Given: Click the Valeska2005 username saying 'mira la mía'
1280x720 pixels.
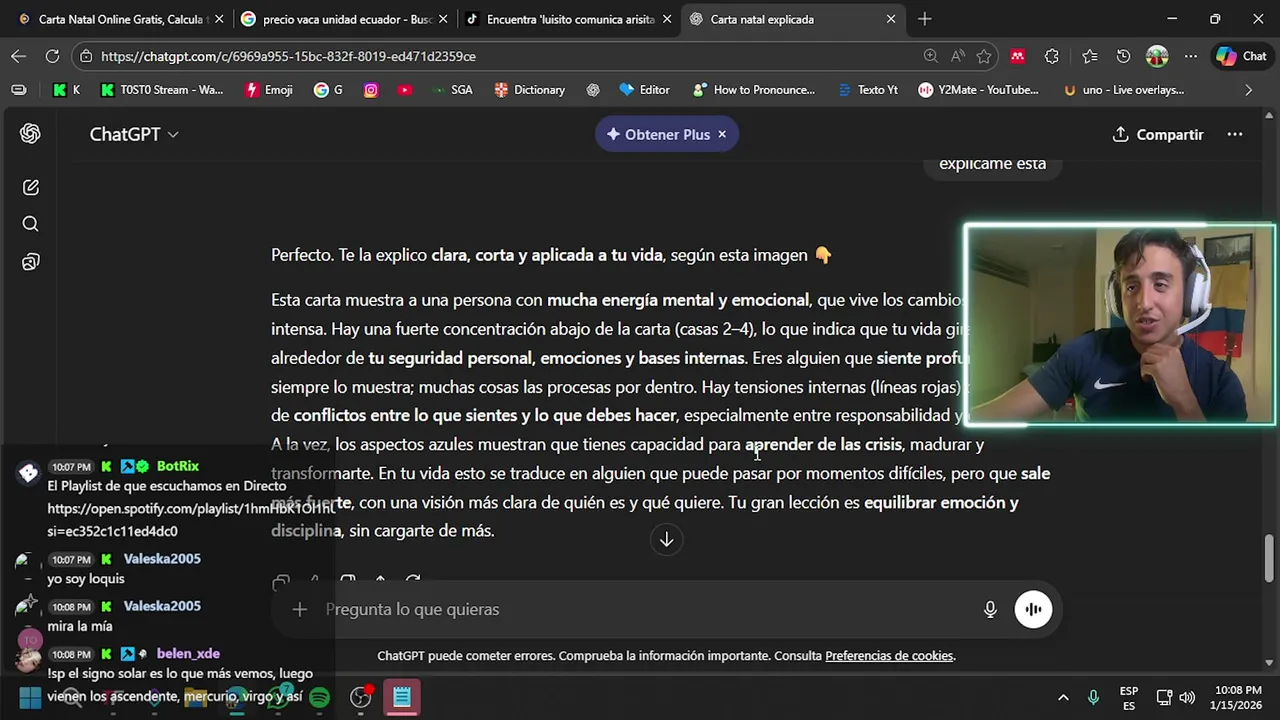Looking at the screenshot, I should tap(162, 606).
